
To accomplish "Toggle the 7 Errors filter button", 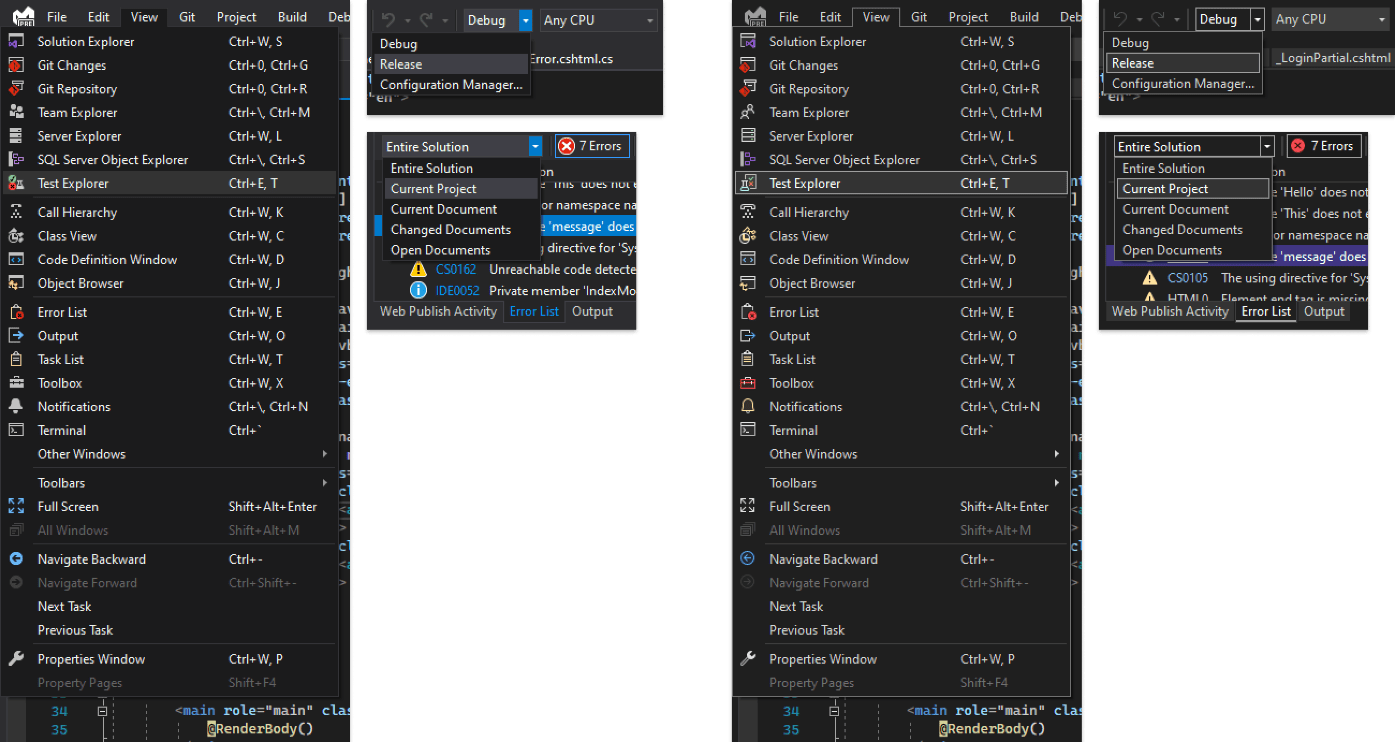I will point(592,145).
